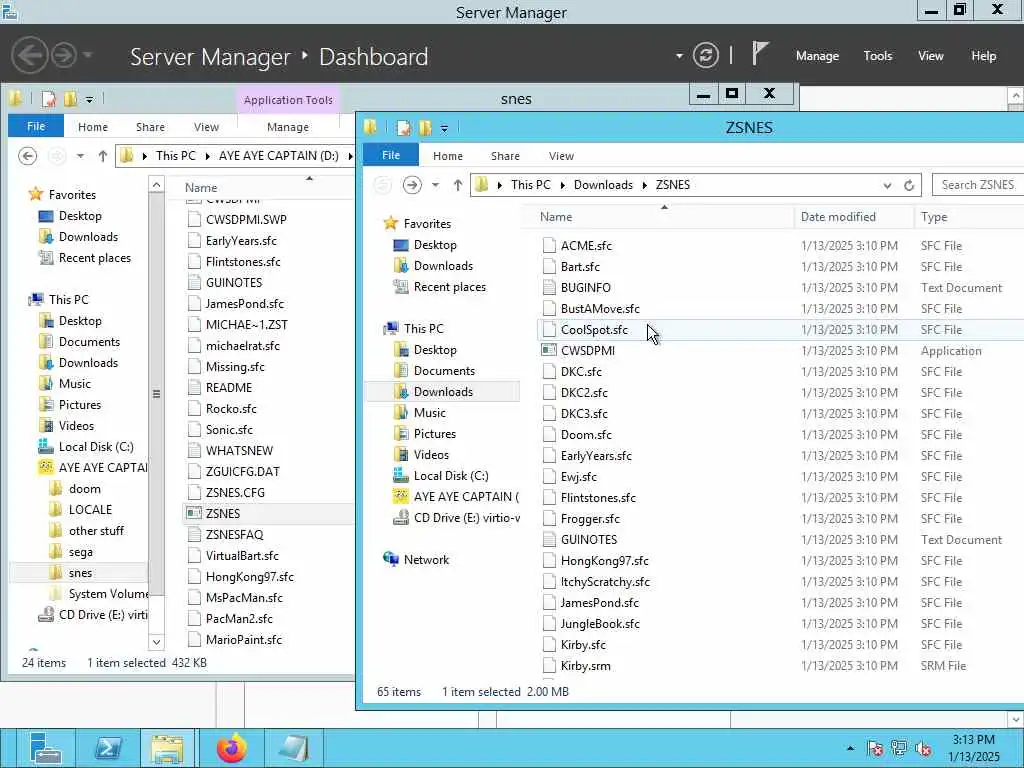The height and width of the screenshot is (768, 1024).
Task: Open the Tools menu in Server Manager
Action: (878, 56)
